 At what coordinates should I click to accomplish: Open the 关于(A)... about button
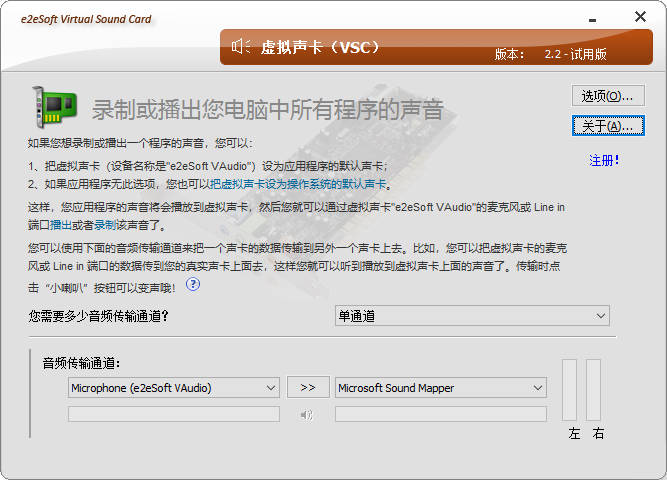click(x=608, y=126)
